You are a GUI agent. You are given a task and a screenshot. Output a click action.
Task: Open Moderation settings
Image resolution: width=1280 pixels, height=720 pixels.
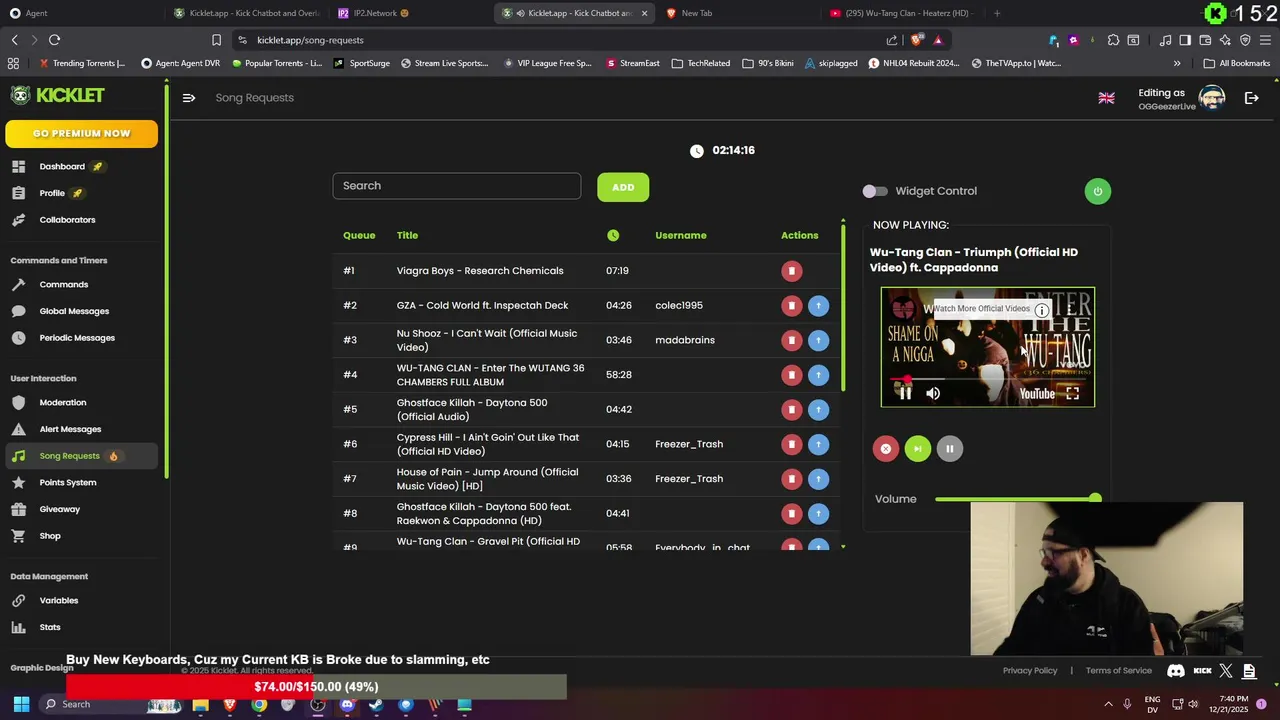click(x=62, y=402)
